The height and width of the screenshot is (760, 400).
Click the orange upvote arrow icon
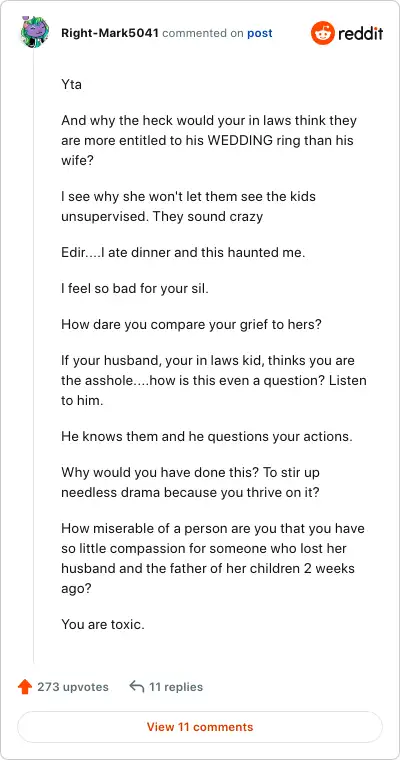pyautogui.click(x=25, y=687)
